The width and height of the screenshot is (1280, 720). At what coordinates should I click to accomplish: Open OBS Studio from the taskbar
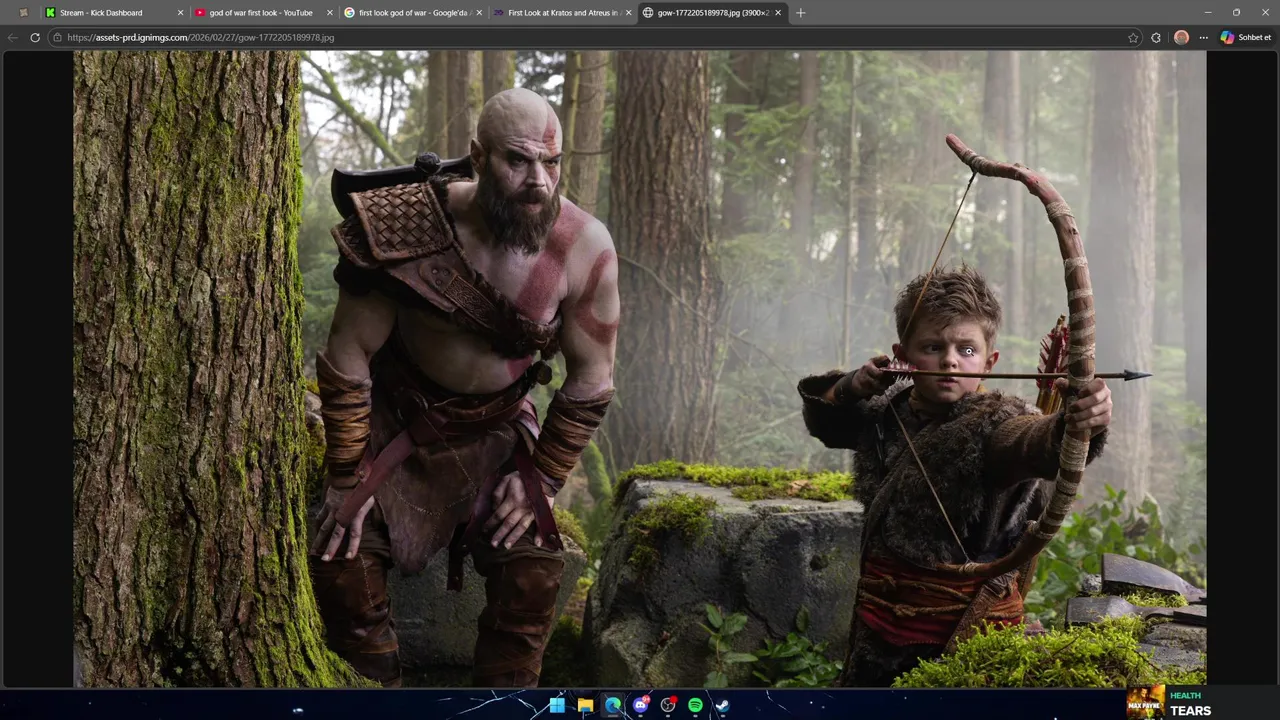(668, 705)
